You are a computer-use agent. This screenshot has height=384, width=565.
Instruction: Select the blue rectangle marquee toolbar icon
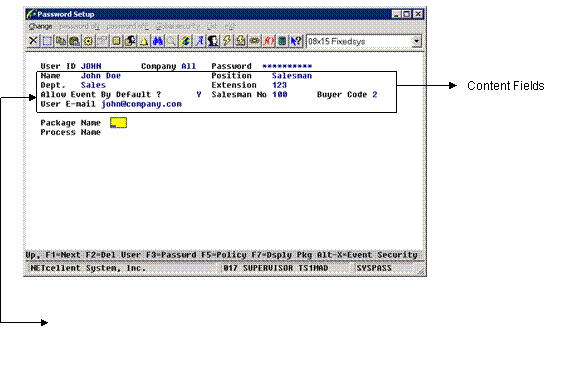(x=47, y=41)
